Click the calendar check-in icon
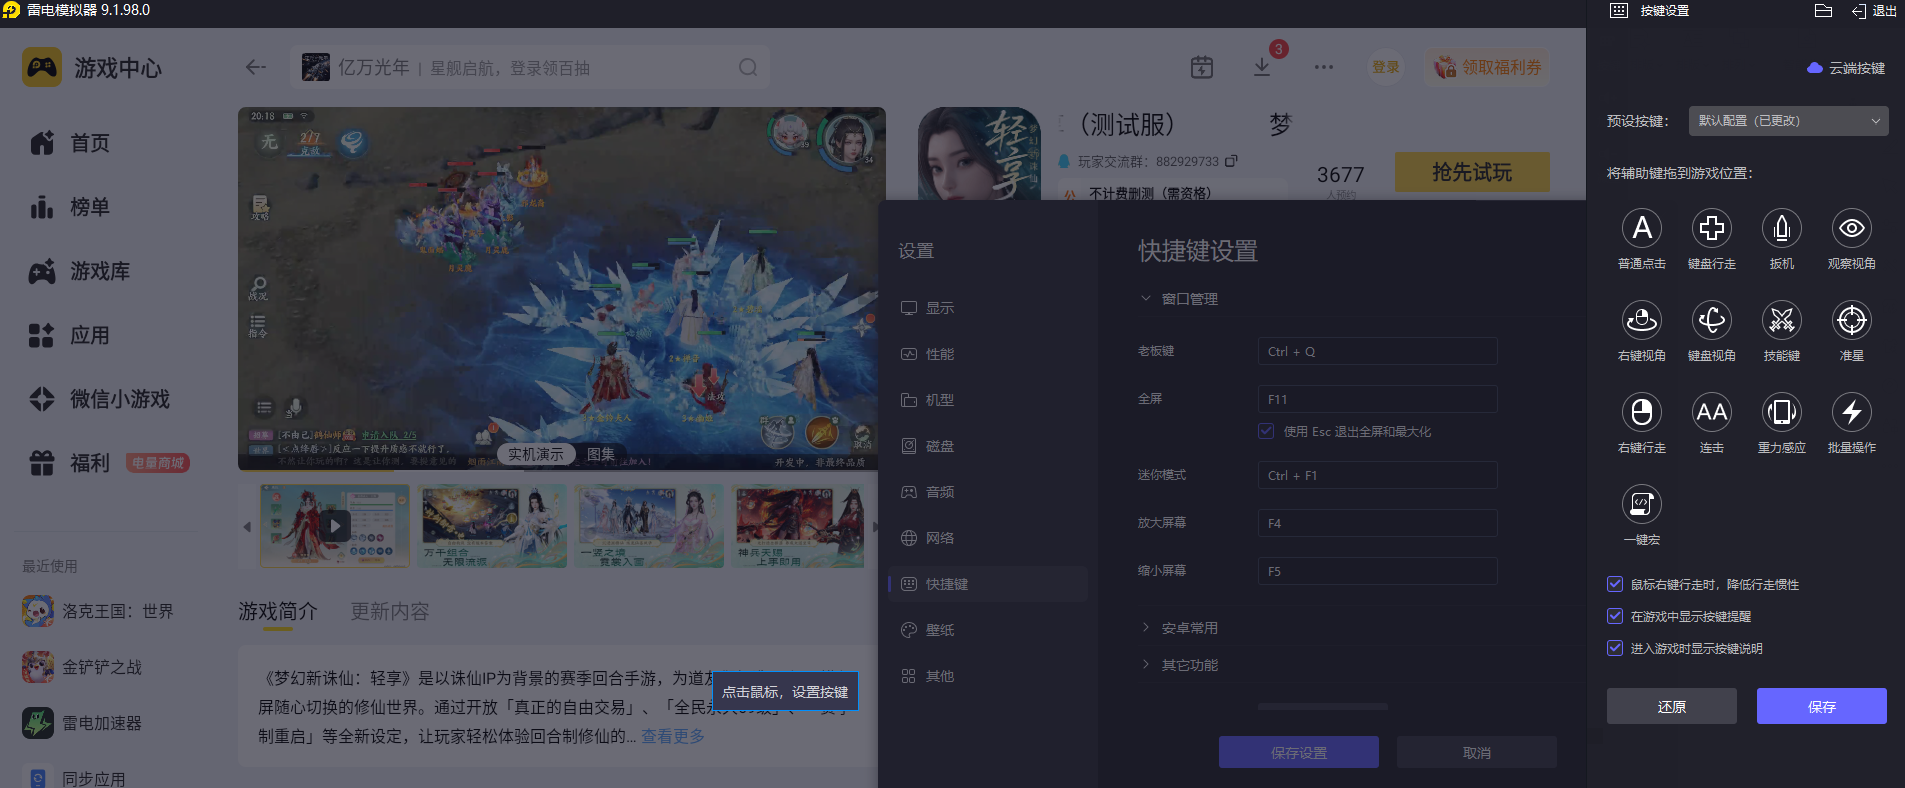Image resolution: width=1905 pixels, height=788 pixels. click(x=1202, y=67)
